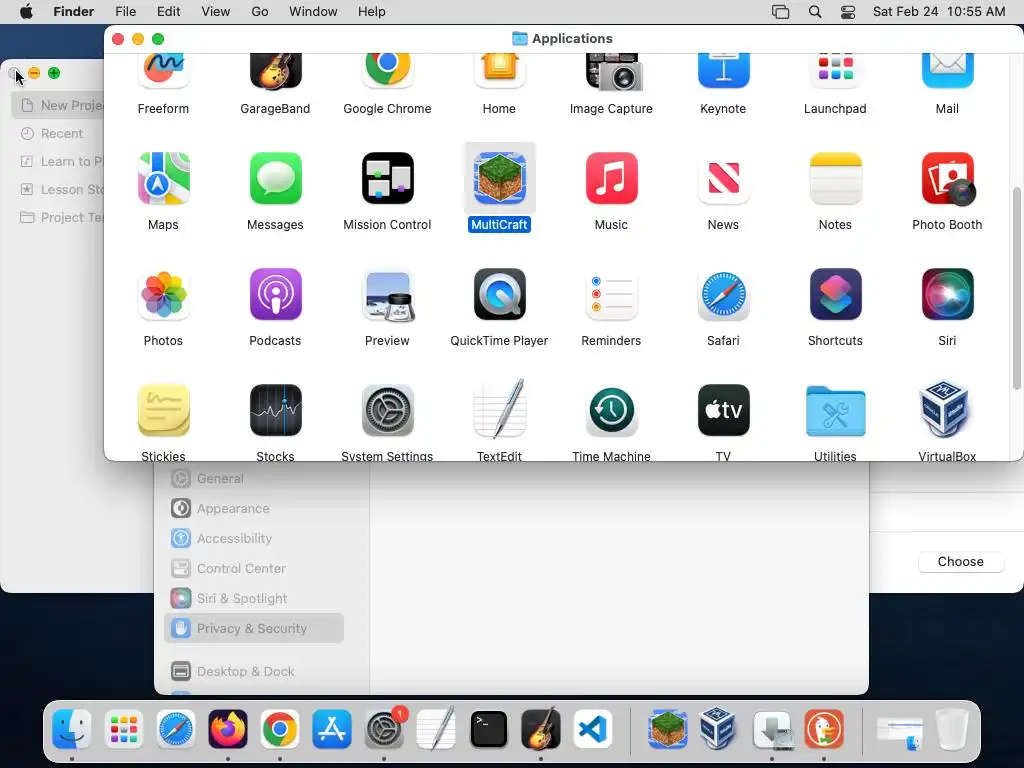Open the Window menu
Screen dimensions: 1024x768
(x=313, y=12)
